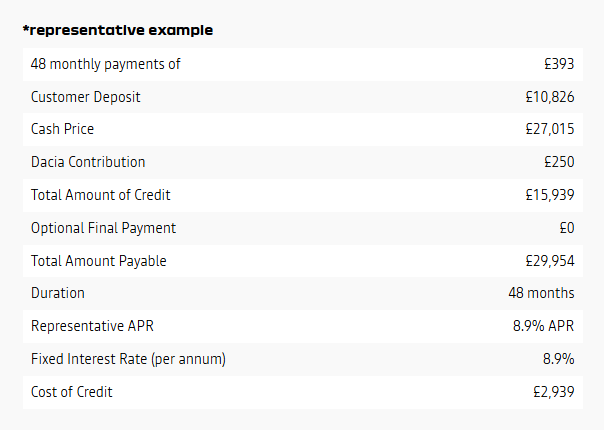
Task: Click the £393 monthly payment value
Action: [559, 64]
